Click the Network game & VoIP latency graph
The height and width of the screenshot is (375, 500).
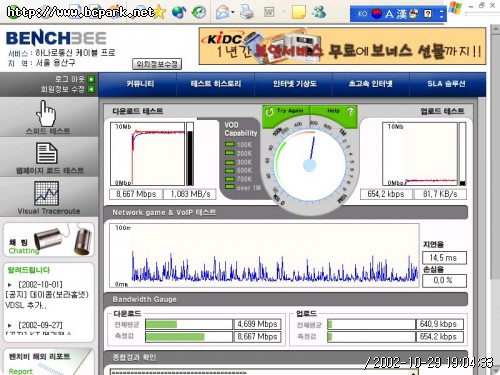click(x=264, y=255)
